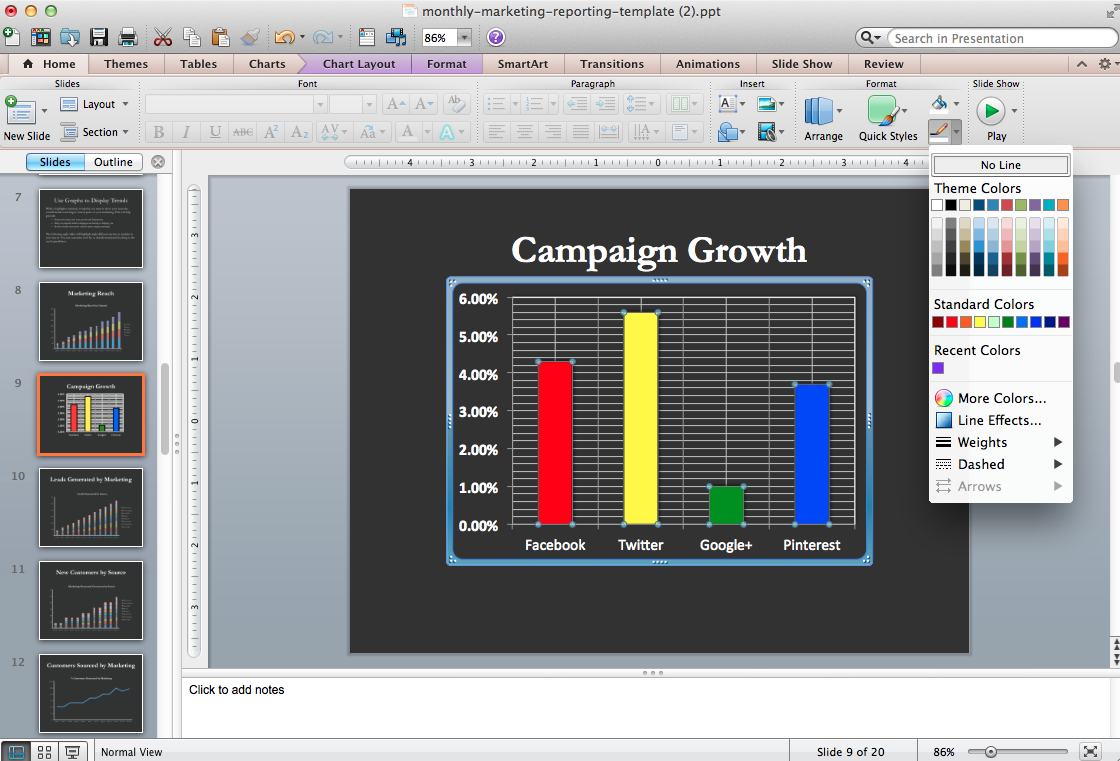Adjust the zoom slider in status bar
The width and height of the screenshot is (1120, 761).
[990, 752]
